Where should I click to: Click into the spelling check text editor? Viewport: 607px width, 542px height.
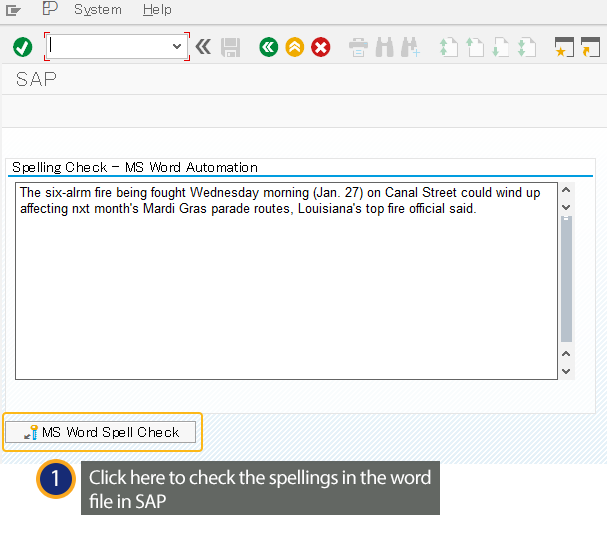(x=286, y=281)
